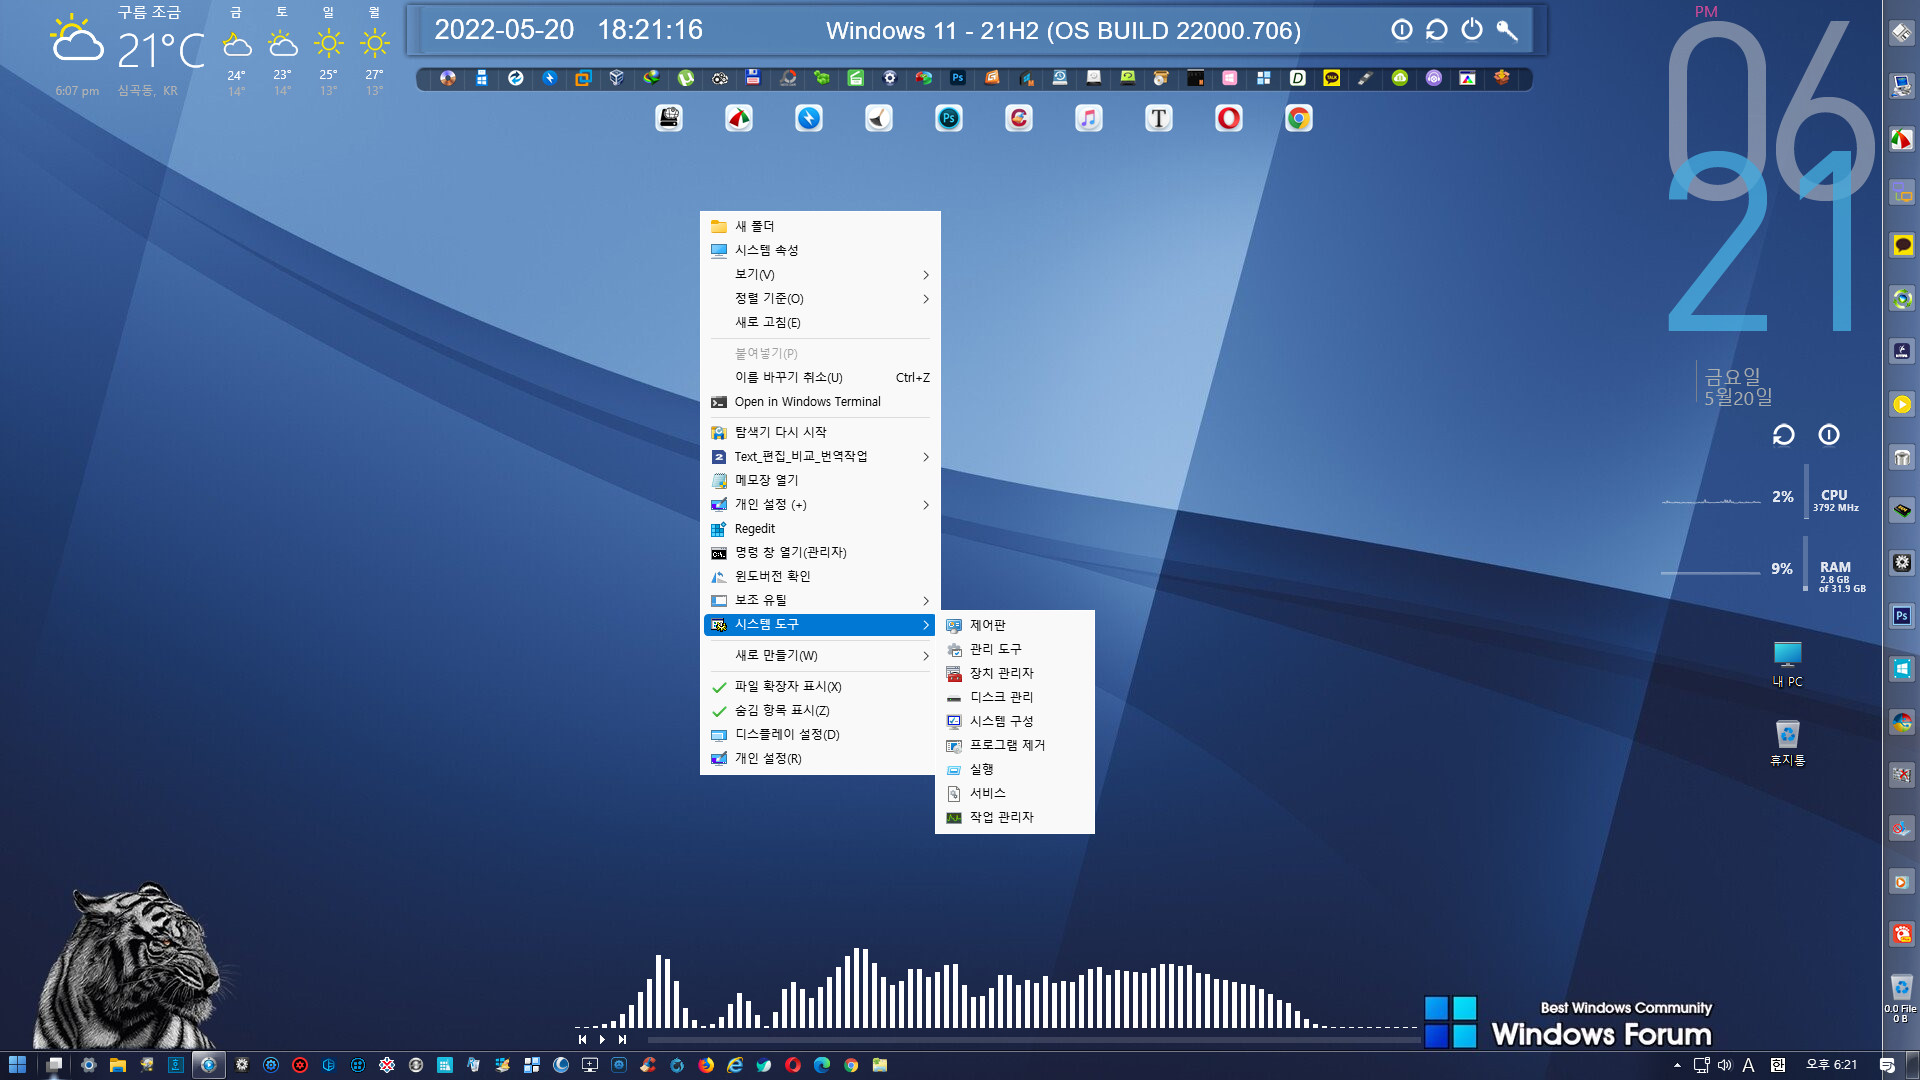
Task: Select 새 폴더 in the context menu
Action: 820,227
